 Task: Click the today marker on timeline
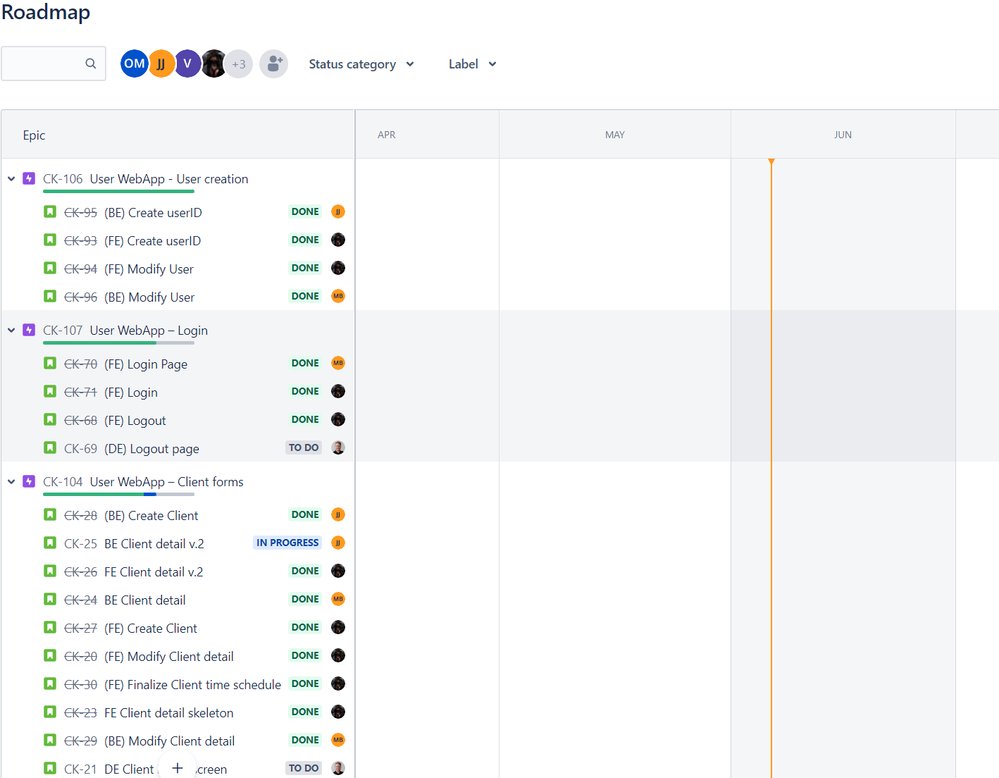pyautogui.click(x=771, y=162)
